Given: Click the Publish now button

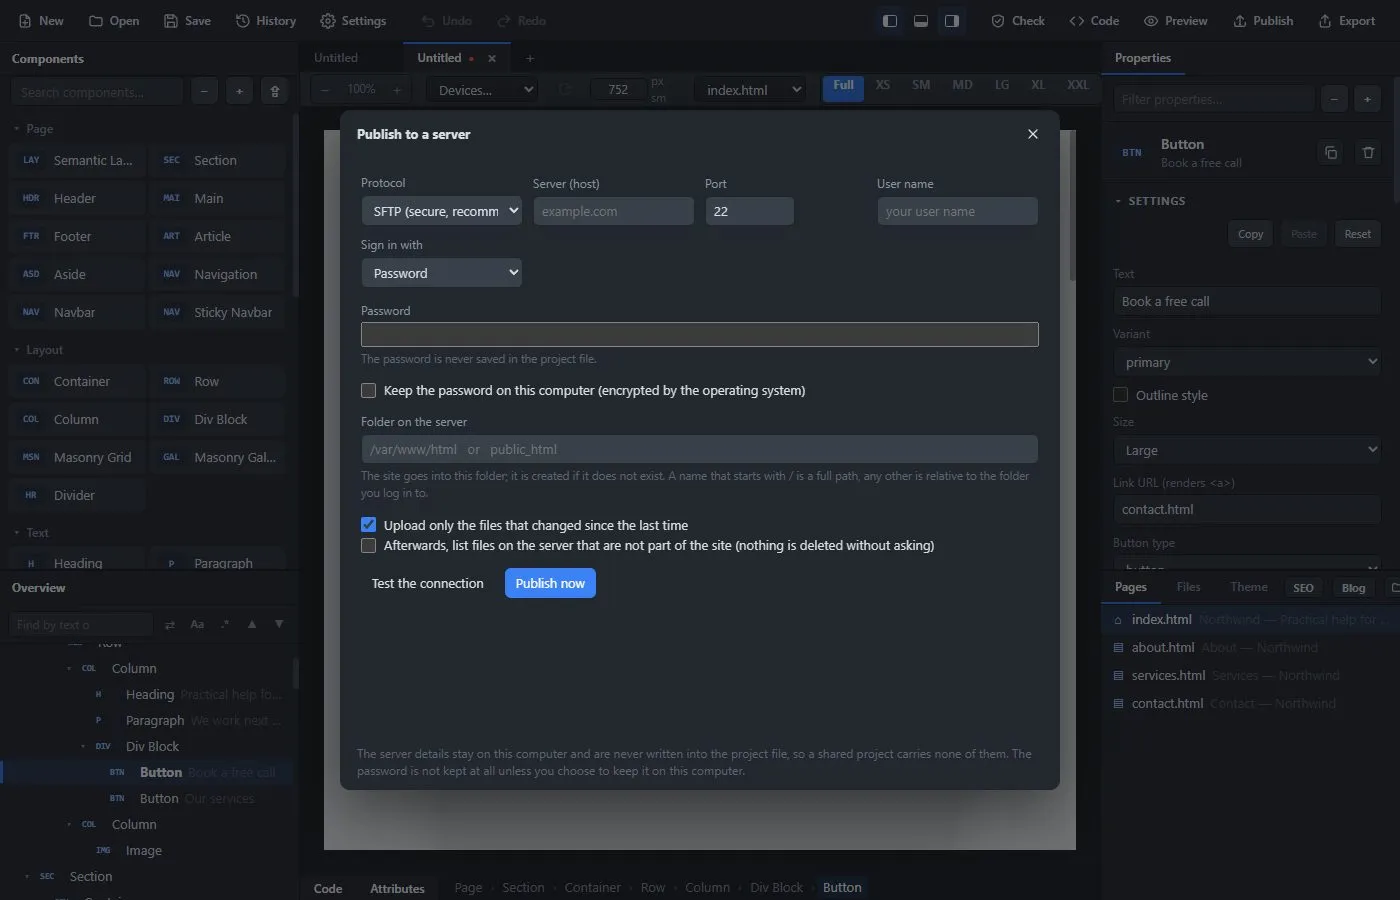Looking at the screenshot, I should (x=550, y=583).
